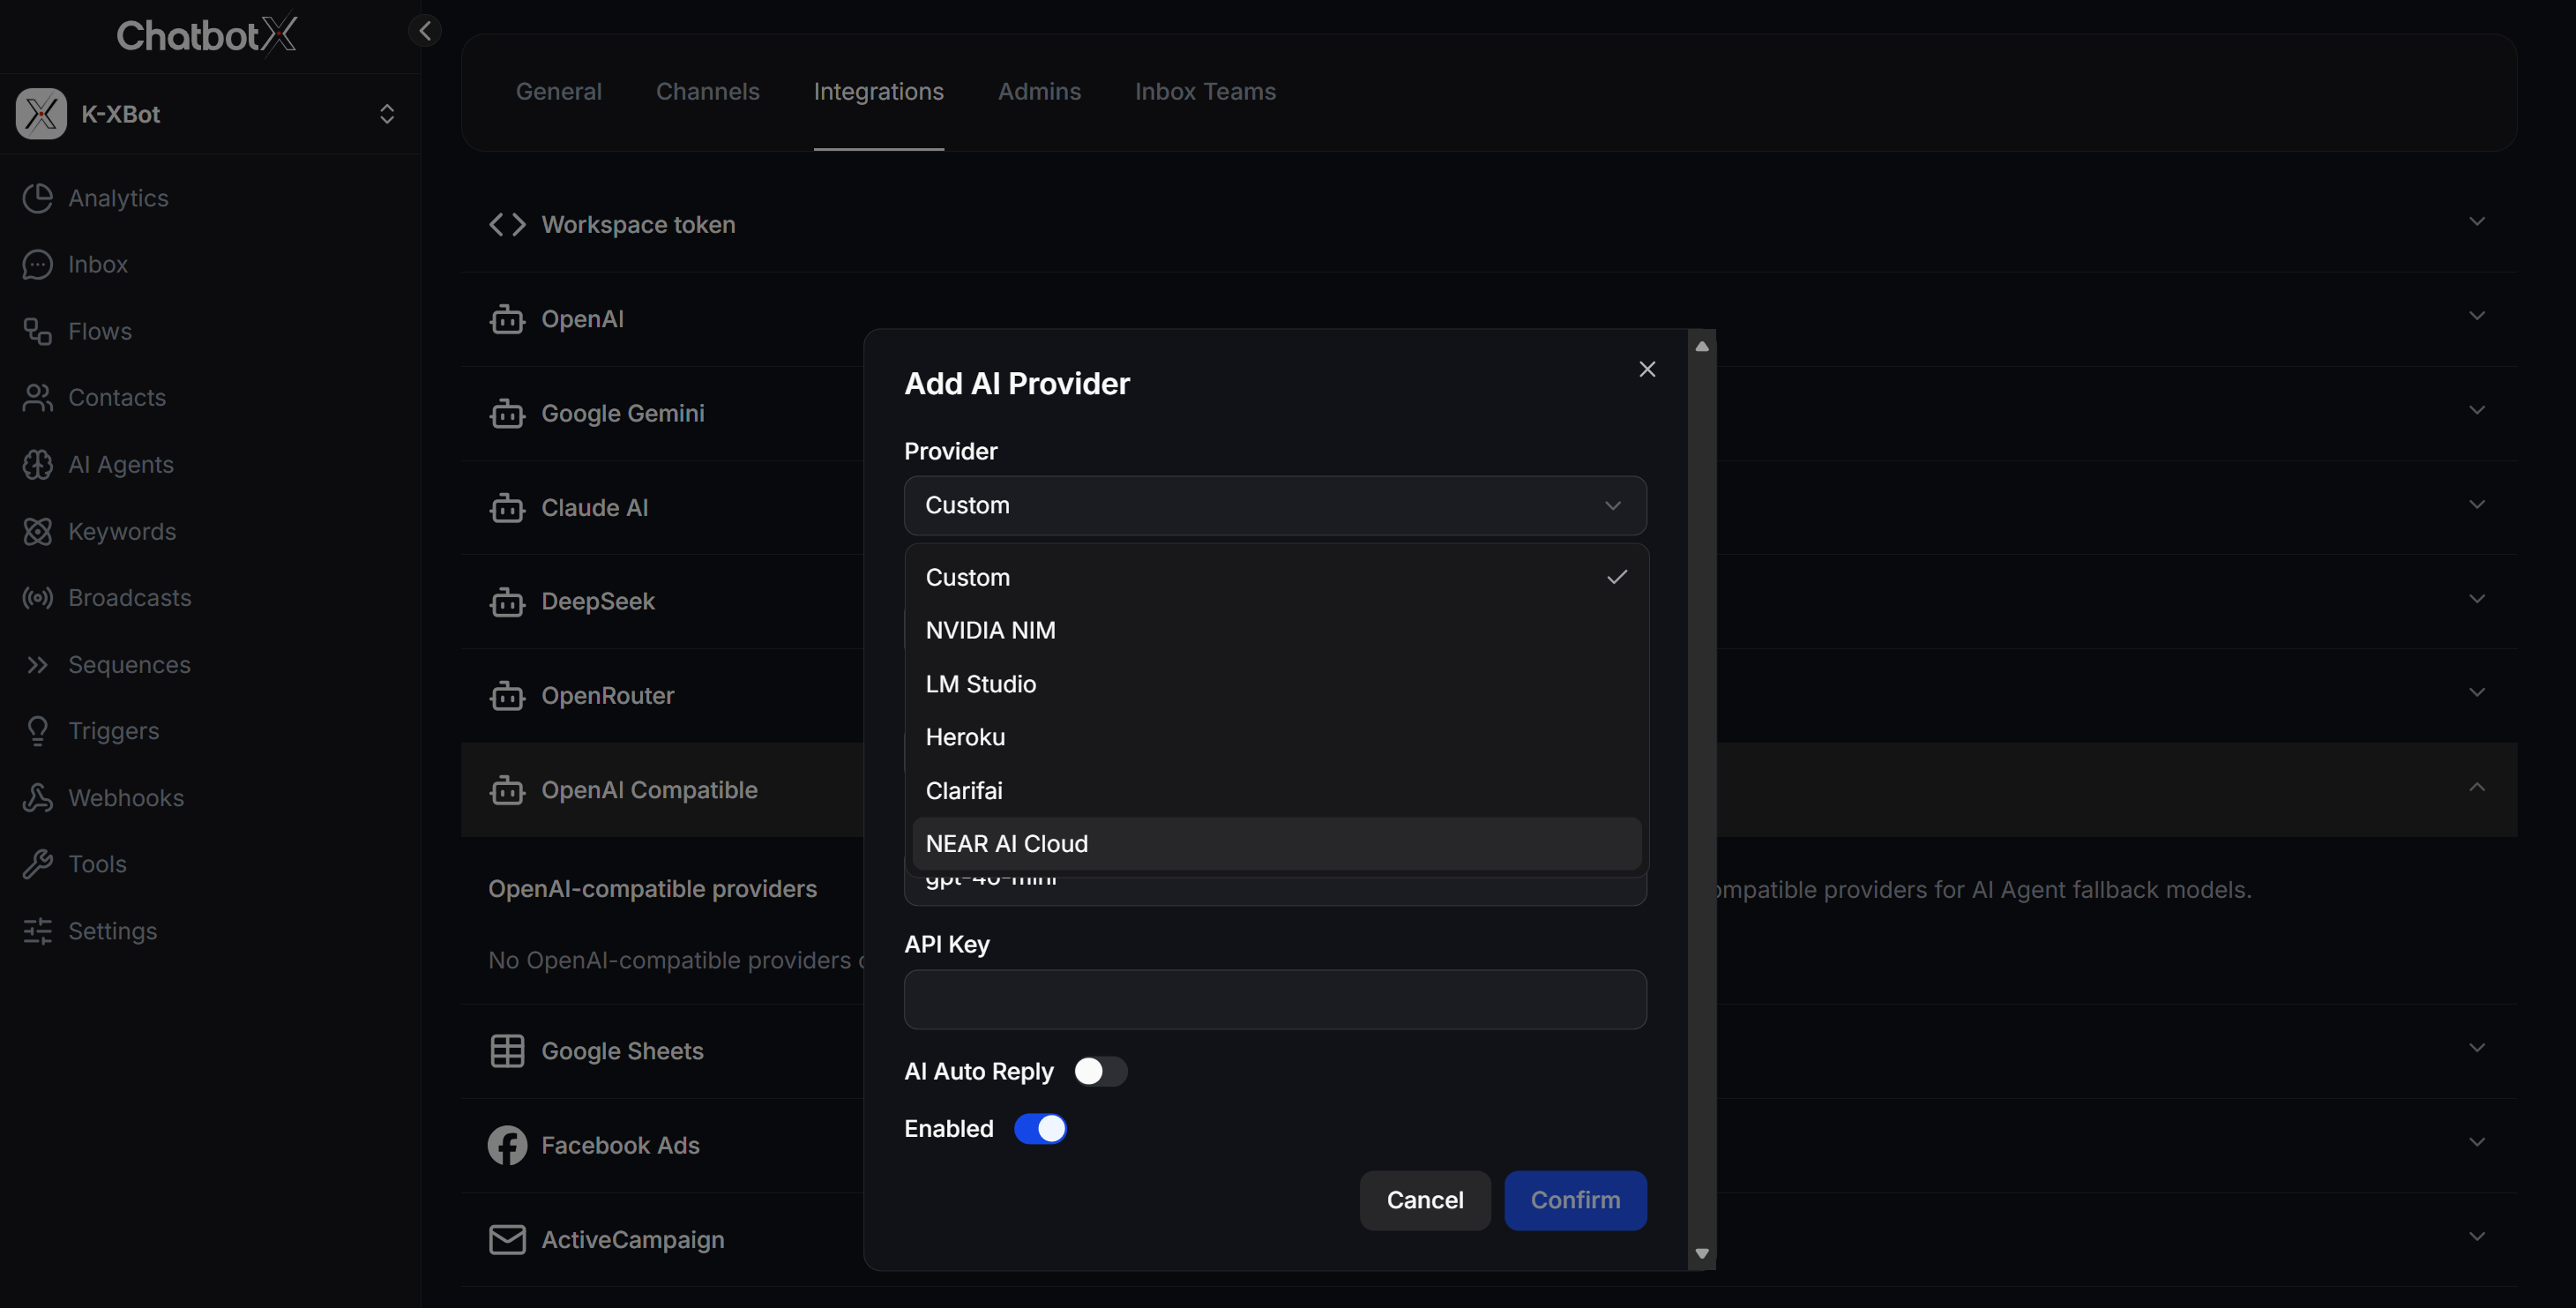Click the OpenRouter robot icon

click(x=507, y=695)
